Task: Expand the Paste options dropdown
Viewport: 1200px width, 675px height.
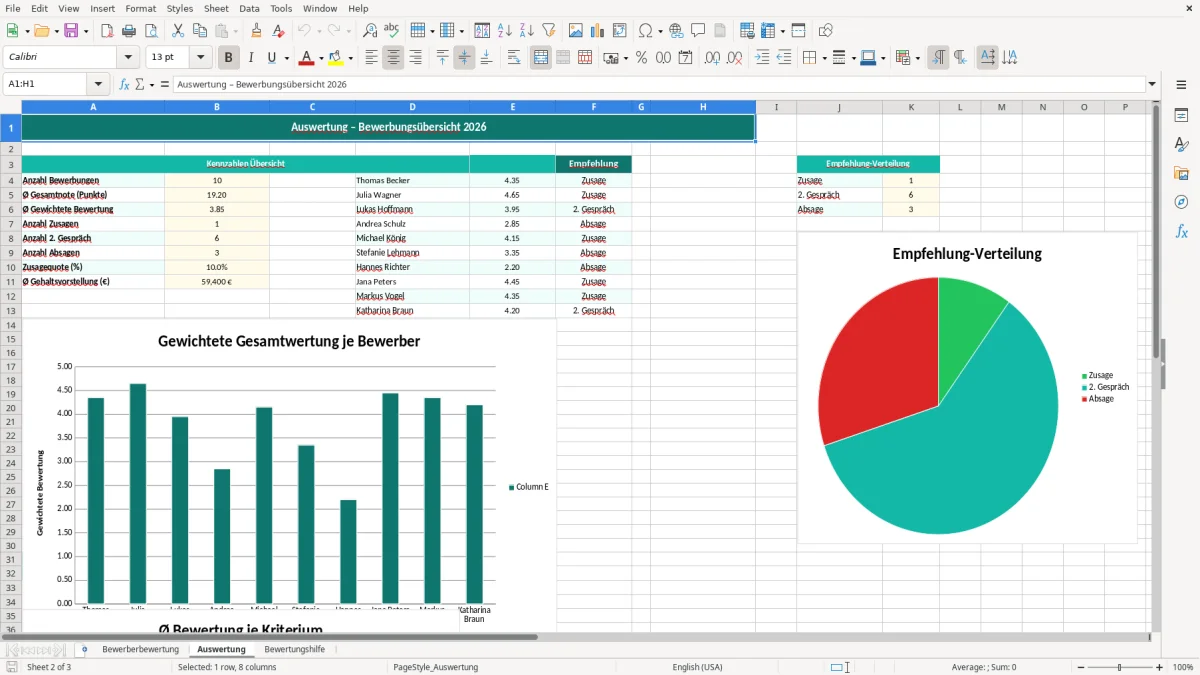Action: click(235, 31)
